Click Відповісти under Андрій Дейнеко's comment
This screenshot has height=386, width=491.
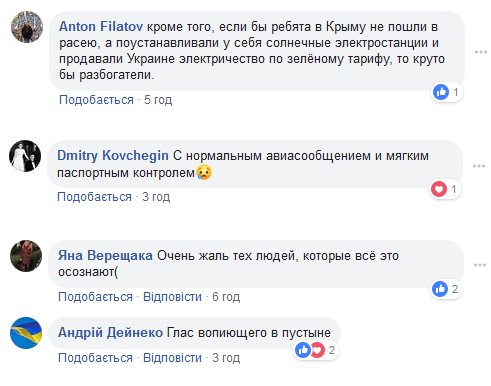[x=172, y=358]
